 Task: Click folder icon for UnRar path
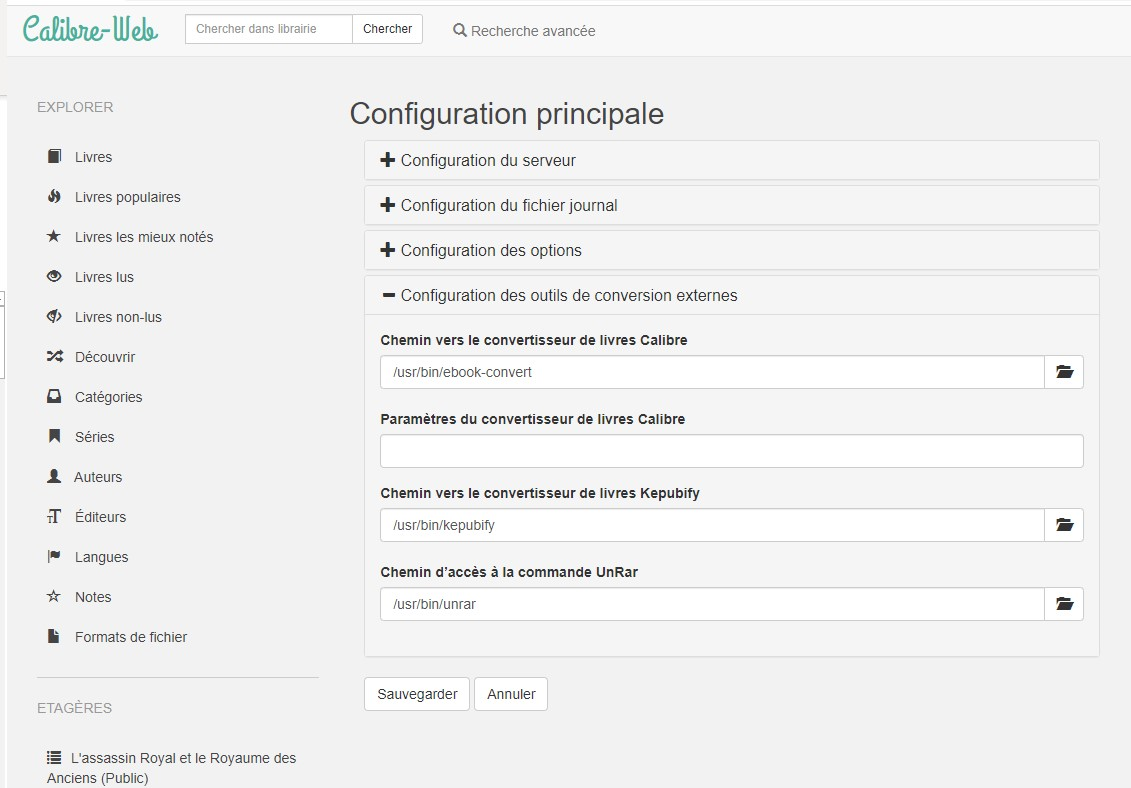coord(1064,604)
